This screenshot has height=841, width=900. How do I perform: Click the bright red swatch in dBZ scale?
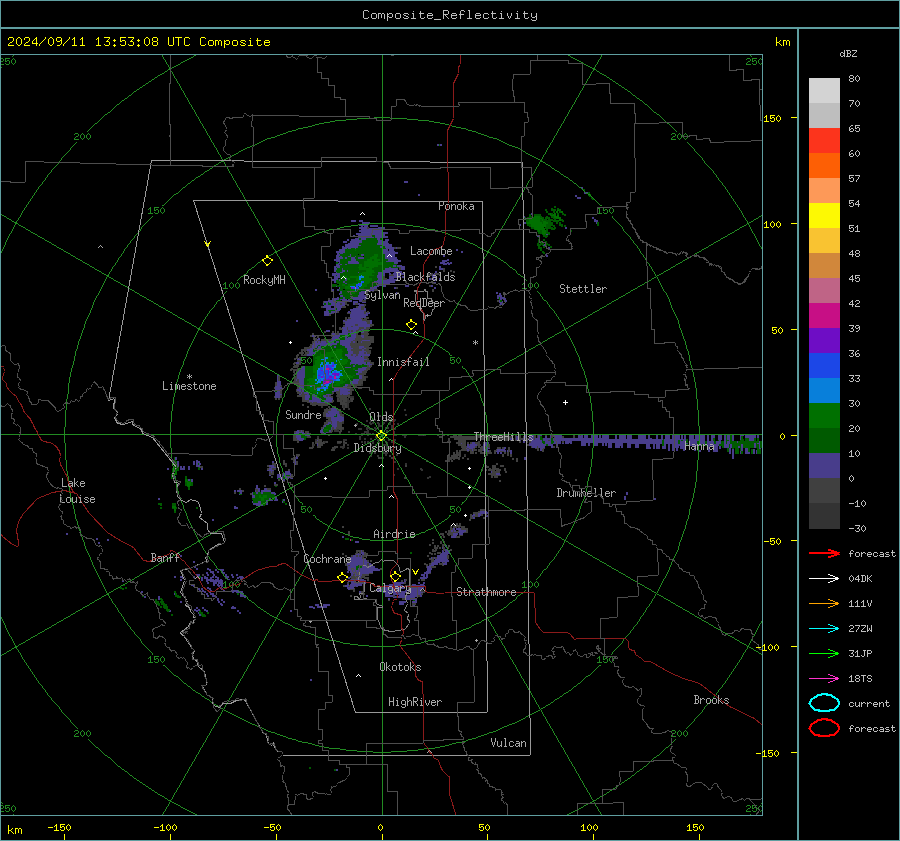pyautogui.click(x=824, y=140)
